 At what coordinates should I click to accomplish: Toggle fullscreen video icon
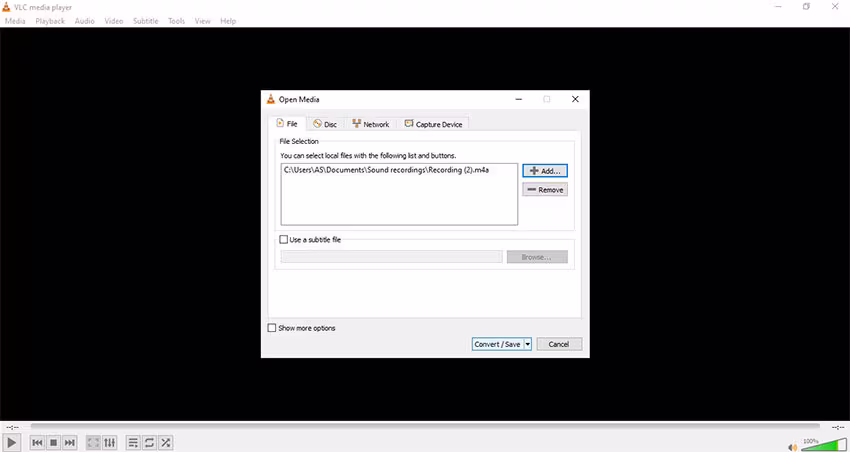pyautogui.click(x=93, y=443)
